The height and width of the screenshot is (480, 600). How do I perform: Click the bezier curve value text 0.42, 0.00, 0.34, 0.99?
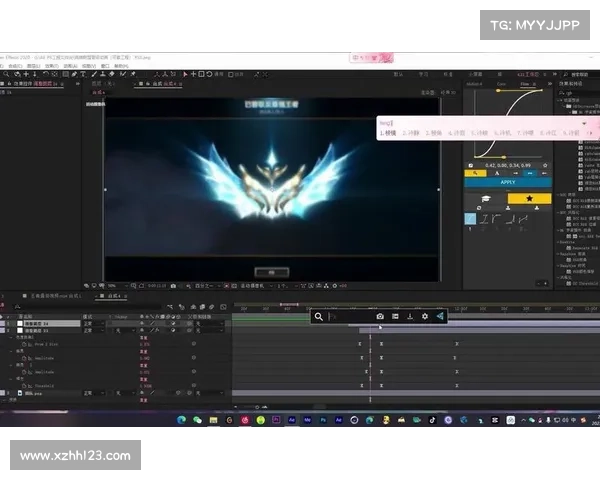point(507,163)
